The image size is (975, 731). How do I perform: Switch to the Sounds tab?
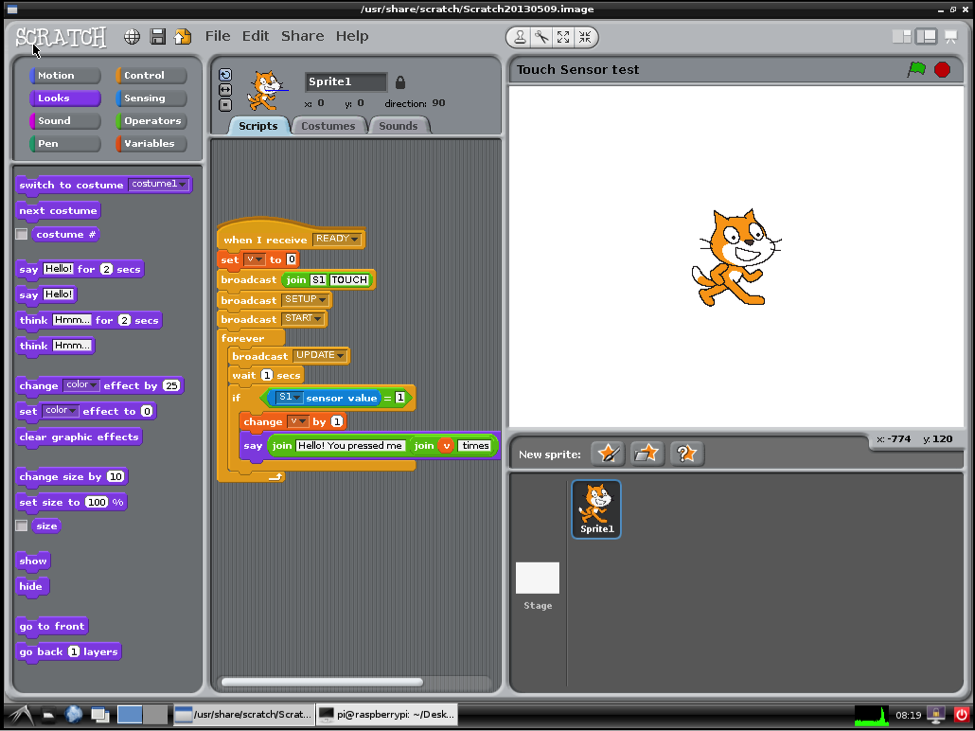pos(398,126)
